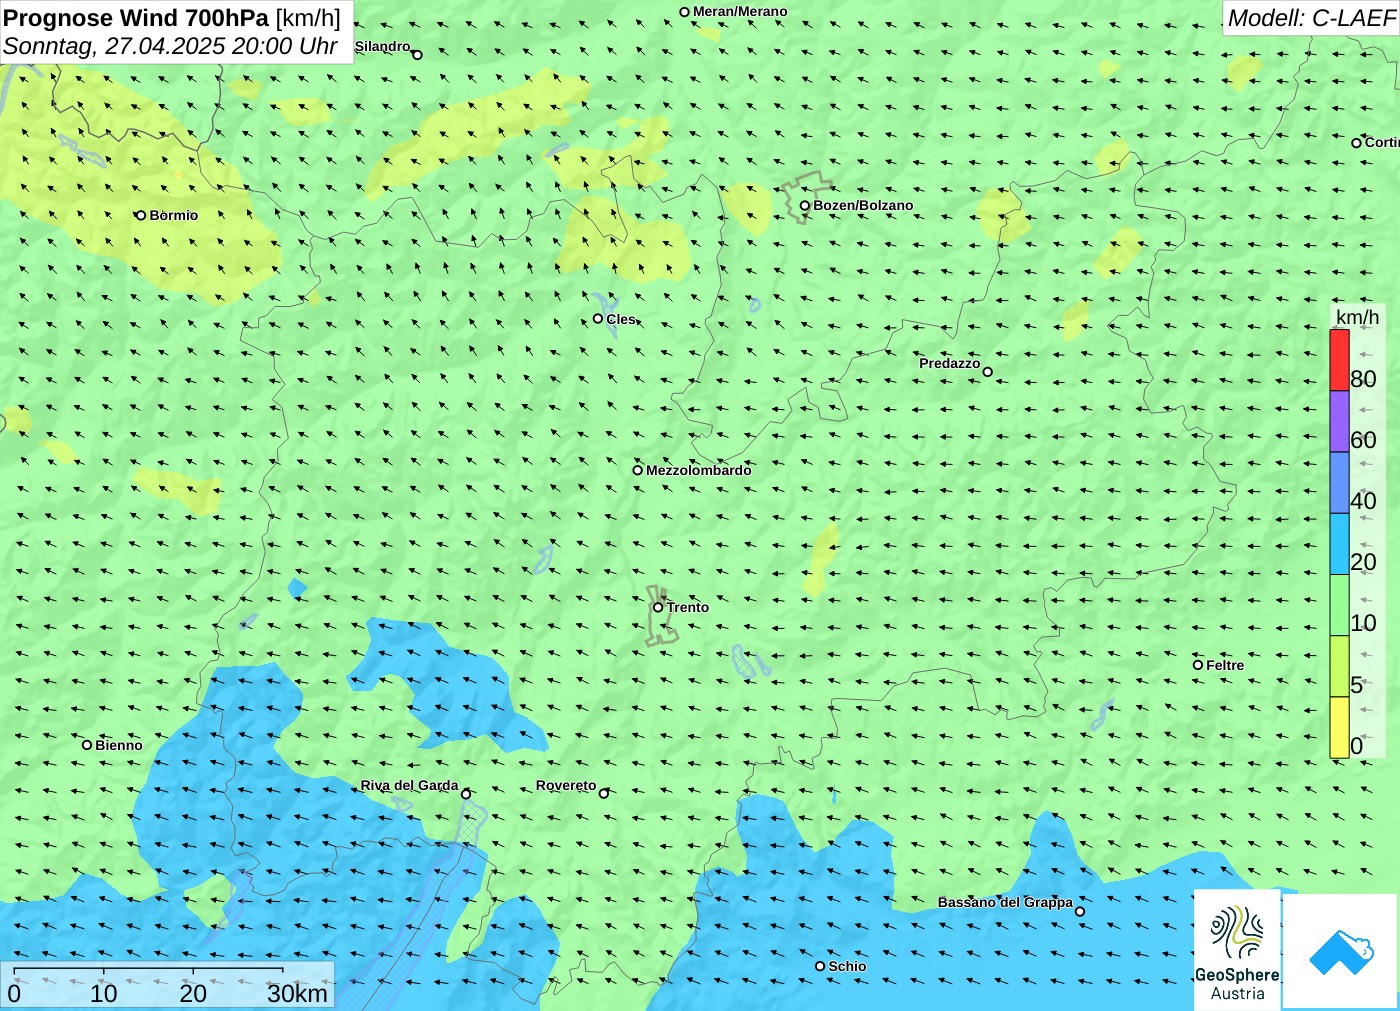Click the date 'Sonntag, 27.04.2025 20:00 Uhr'
This screenshot has width=1400, height=1011.
[170, 46]
